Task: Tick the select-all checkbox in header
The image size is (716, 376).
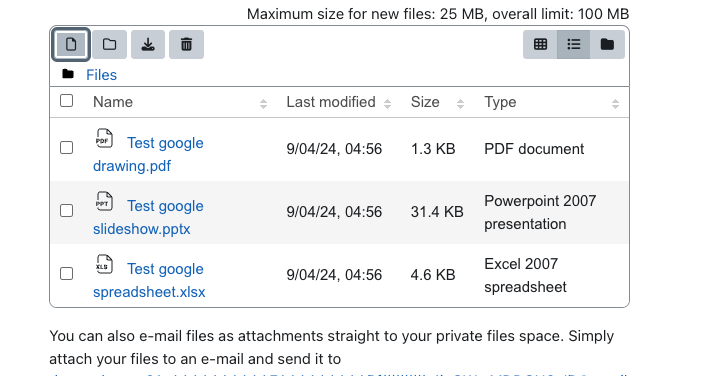Action: point(67,101)
